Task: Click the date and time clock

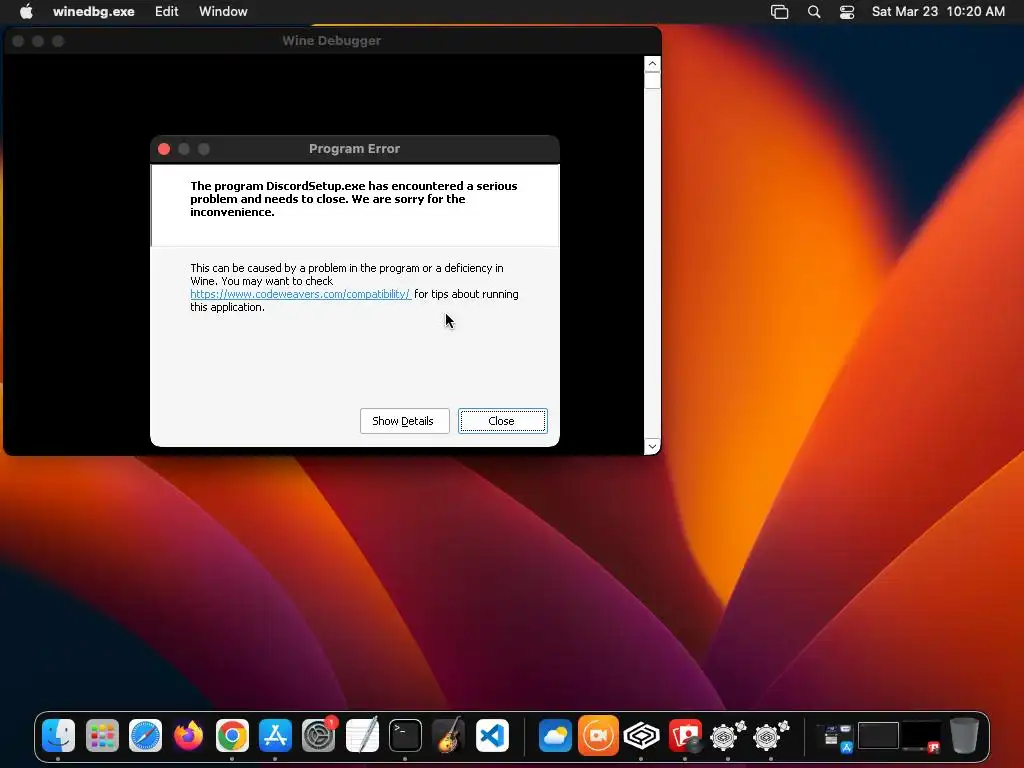Action: (x=938, y=11)
